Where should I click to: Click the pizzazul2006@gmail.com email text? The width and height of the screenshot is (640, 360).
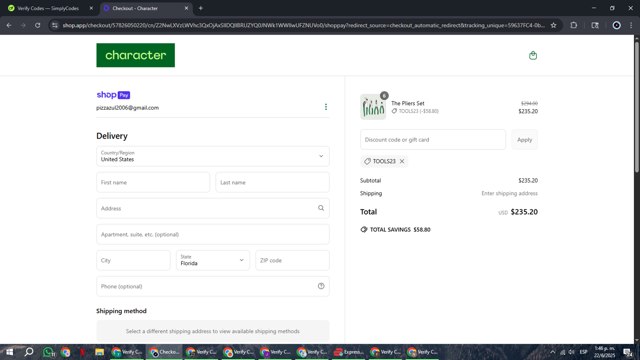click(x=127, y=108)
